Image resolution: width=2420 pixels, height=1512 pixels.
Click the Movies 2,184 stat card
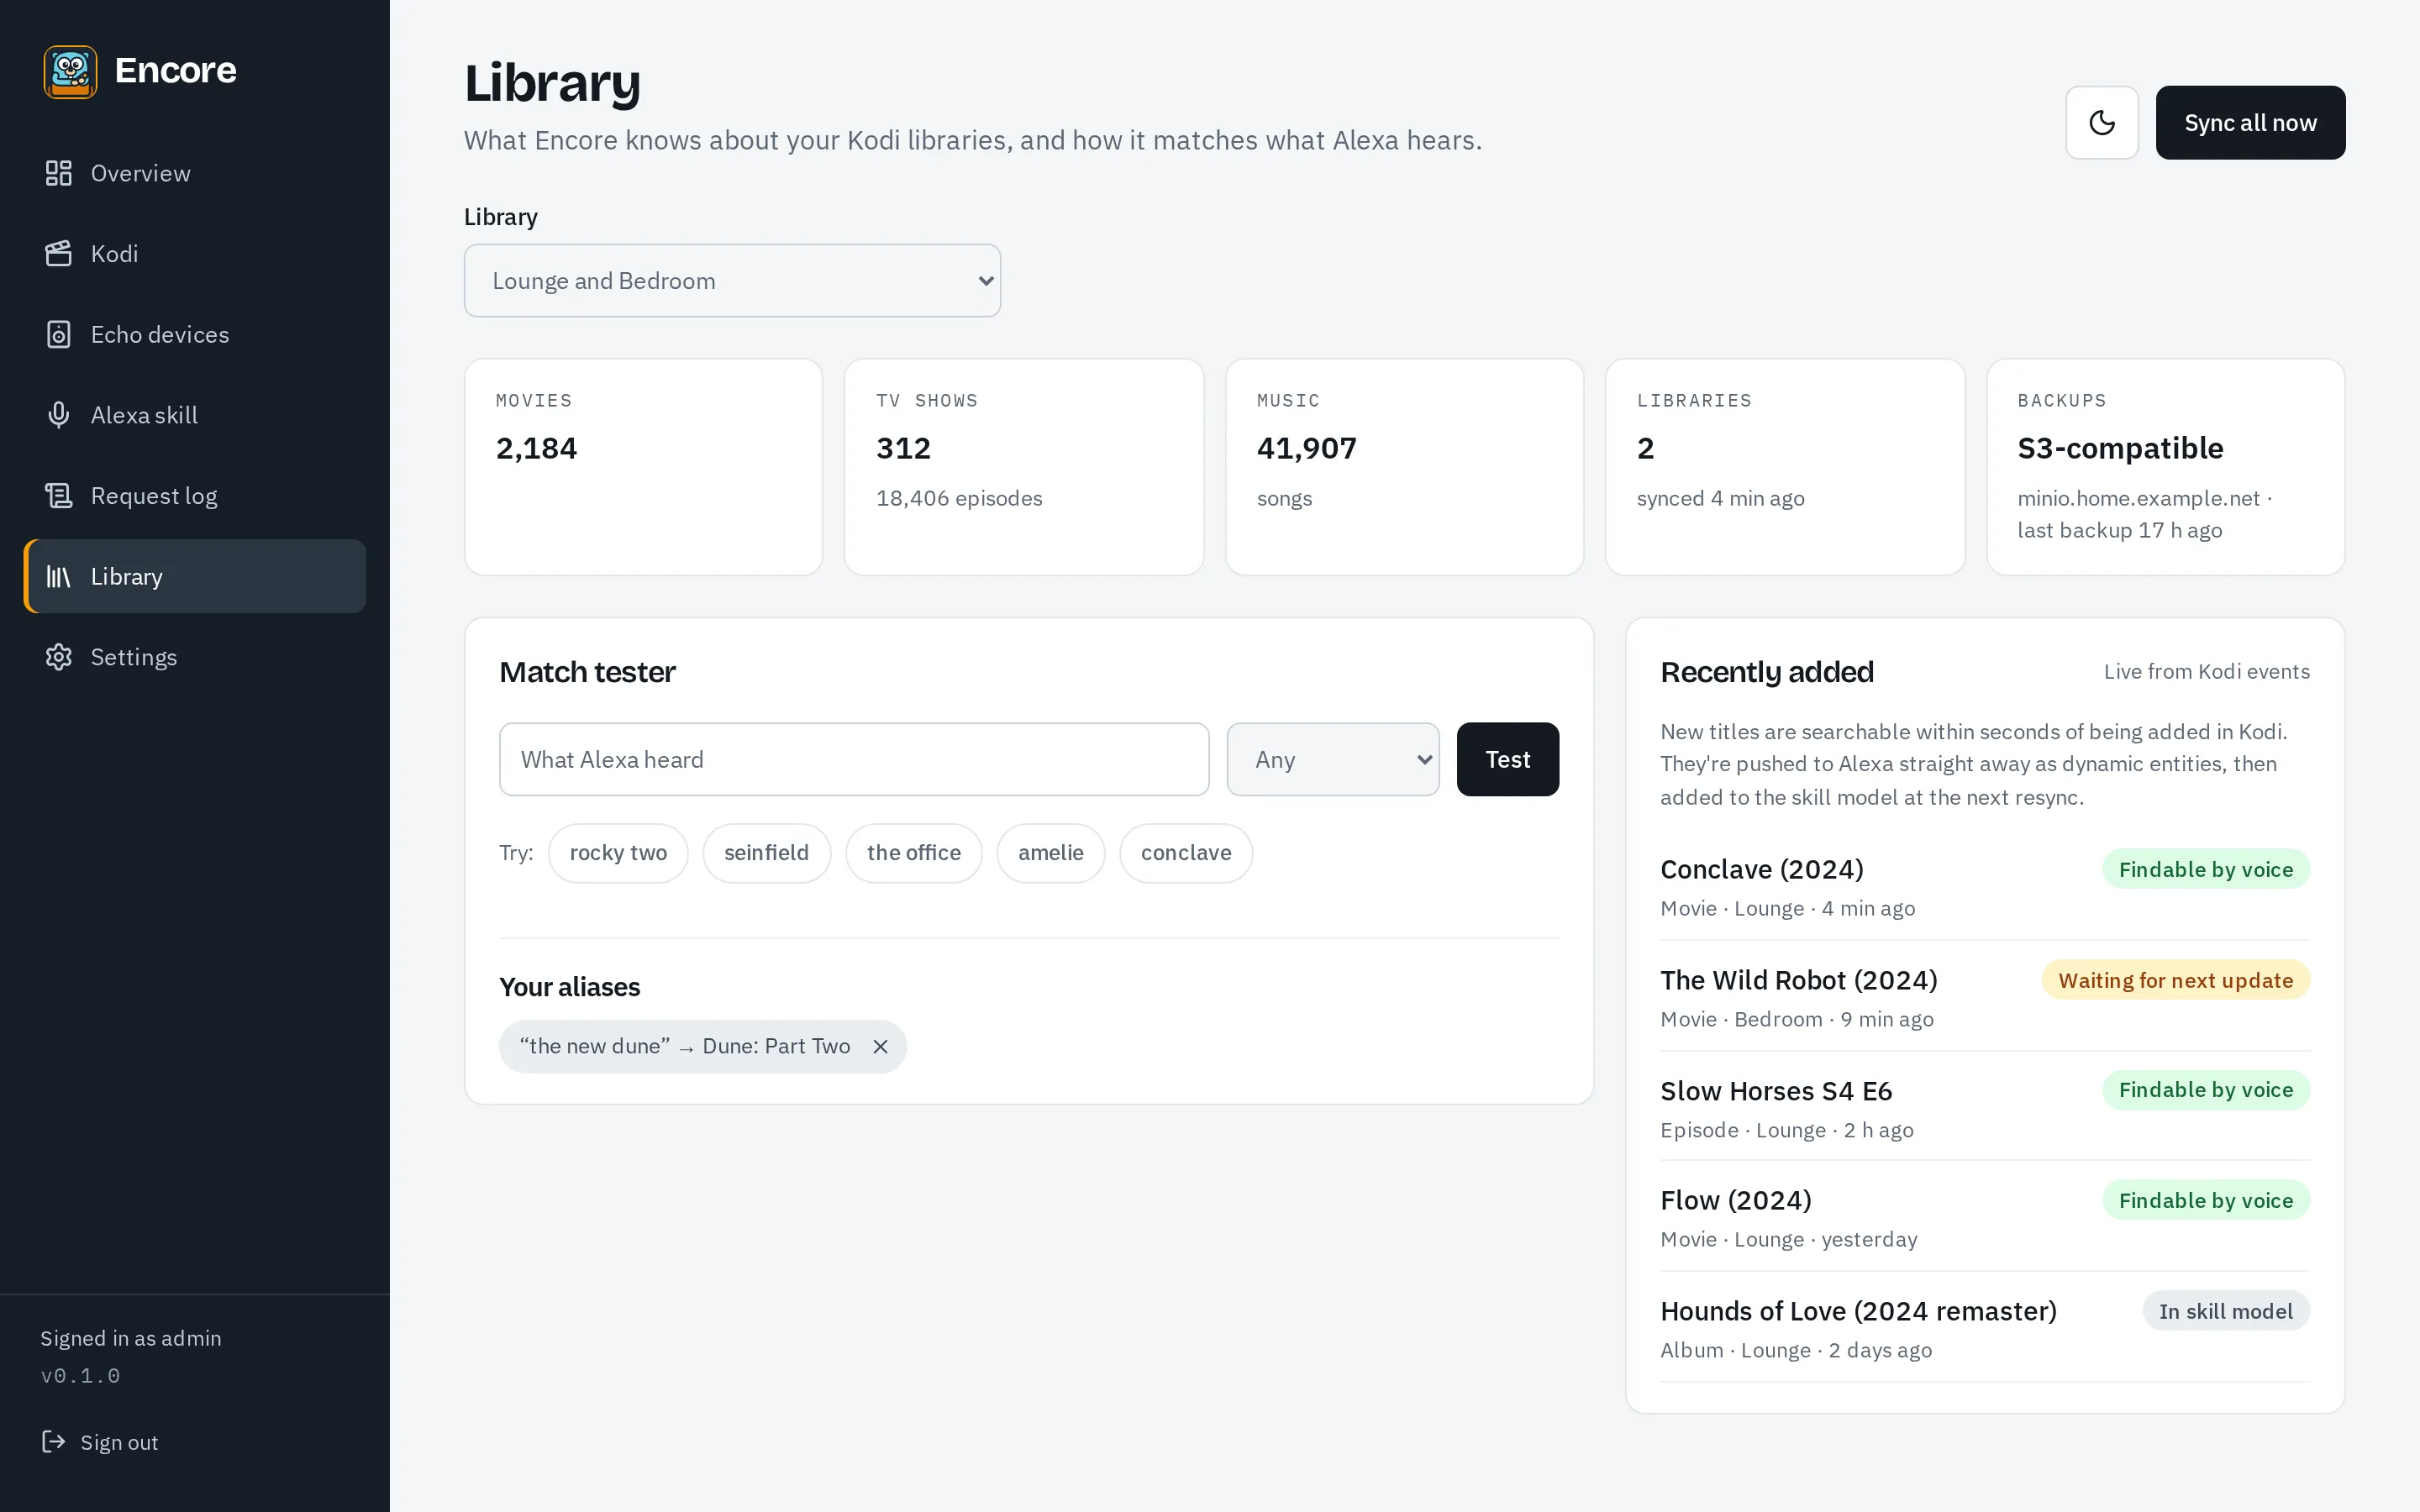(643, 467)
